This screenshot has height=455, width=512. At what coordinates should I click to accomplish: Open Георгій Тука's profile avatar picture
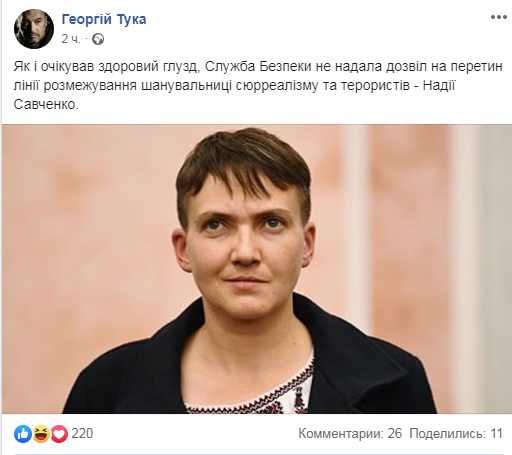(34, 29)
